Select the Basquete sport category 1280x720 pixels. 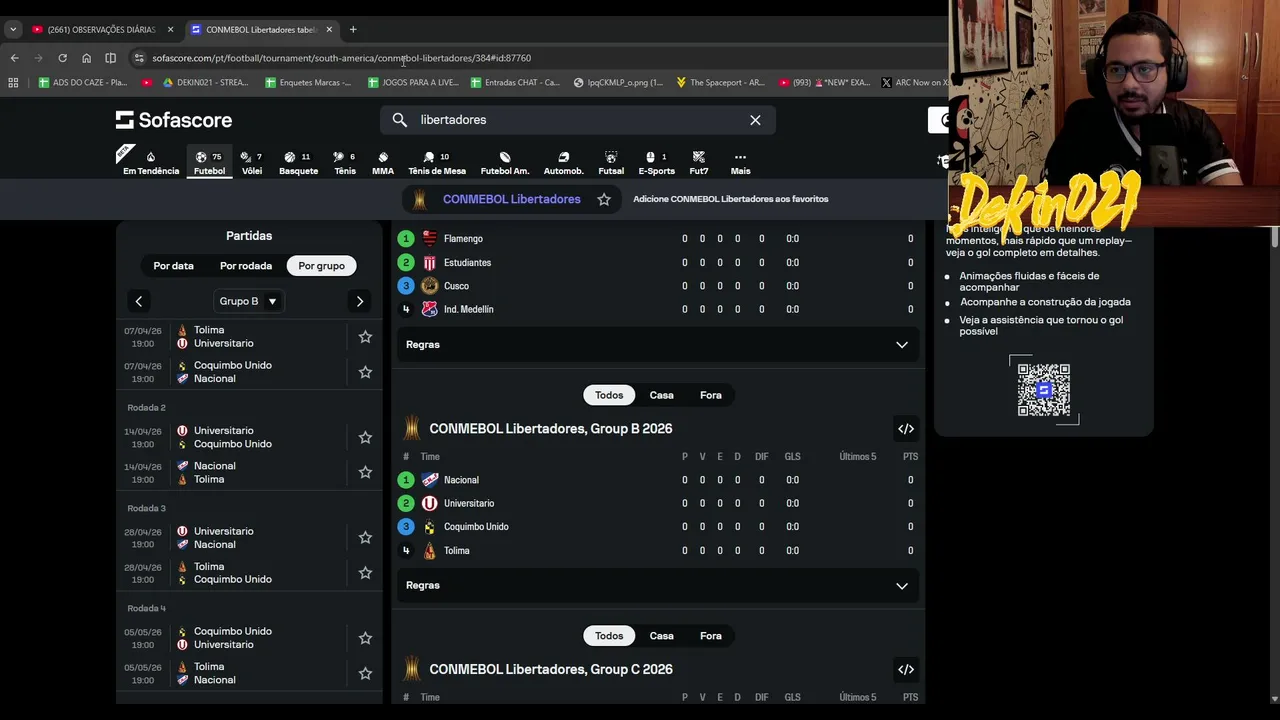click(298, 163)
